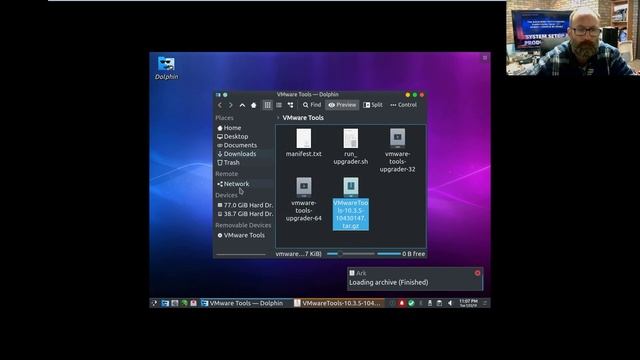Image resolution: width=640 pixels, height=360 pixels.
Task: Go back with the back arrow
Action: click(220, 105)
